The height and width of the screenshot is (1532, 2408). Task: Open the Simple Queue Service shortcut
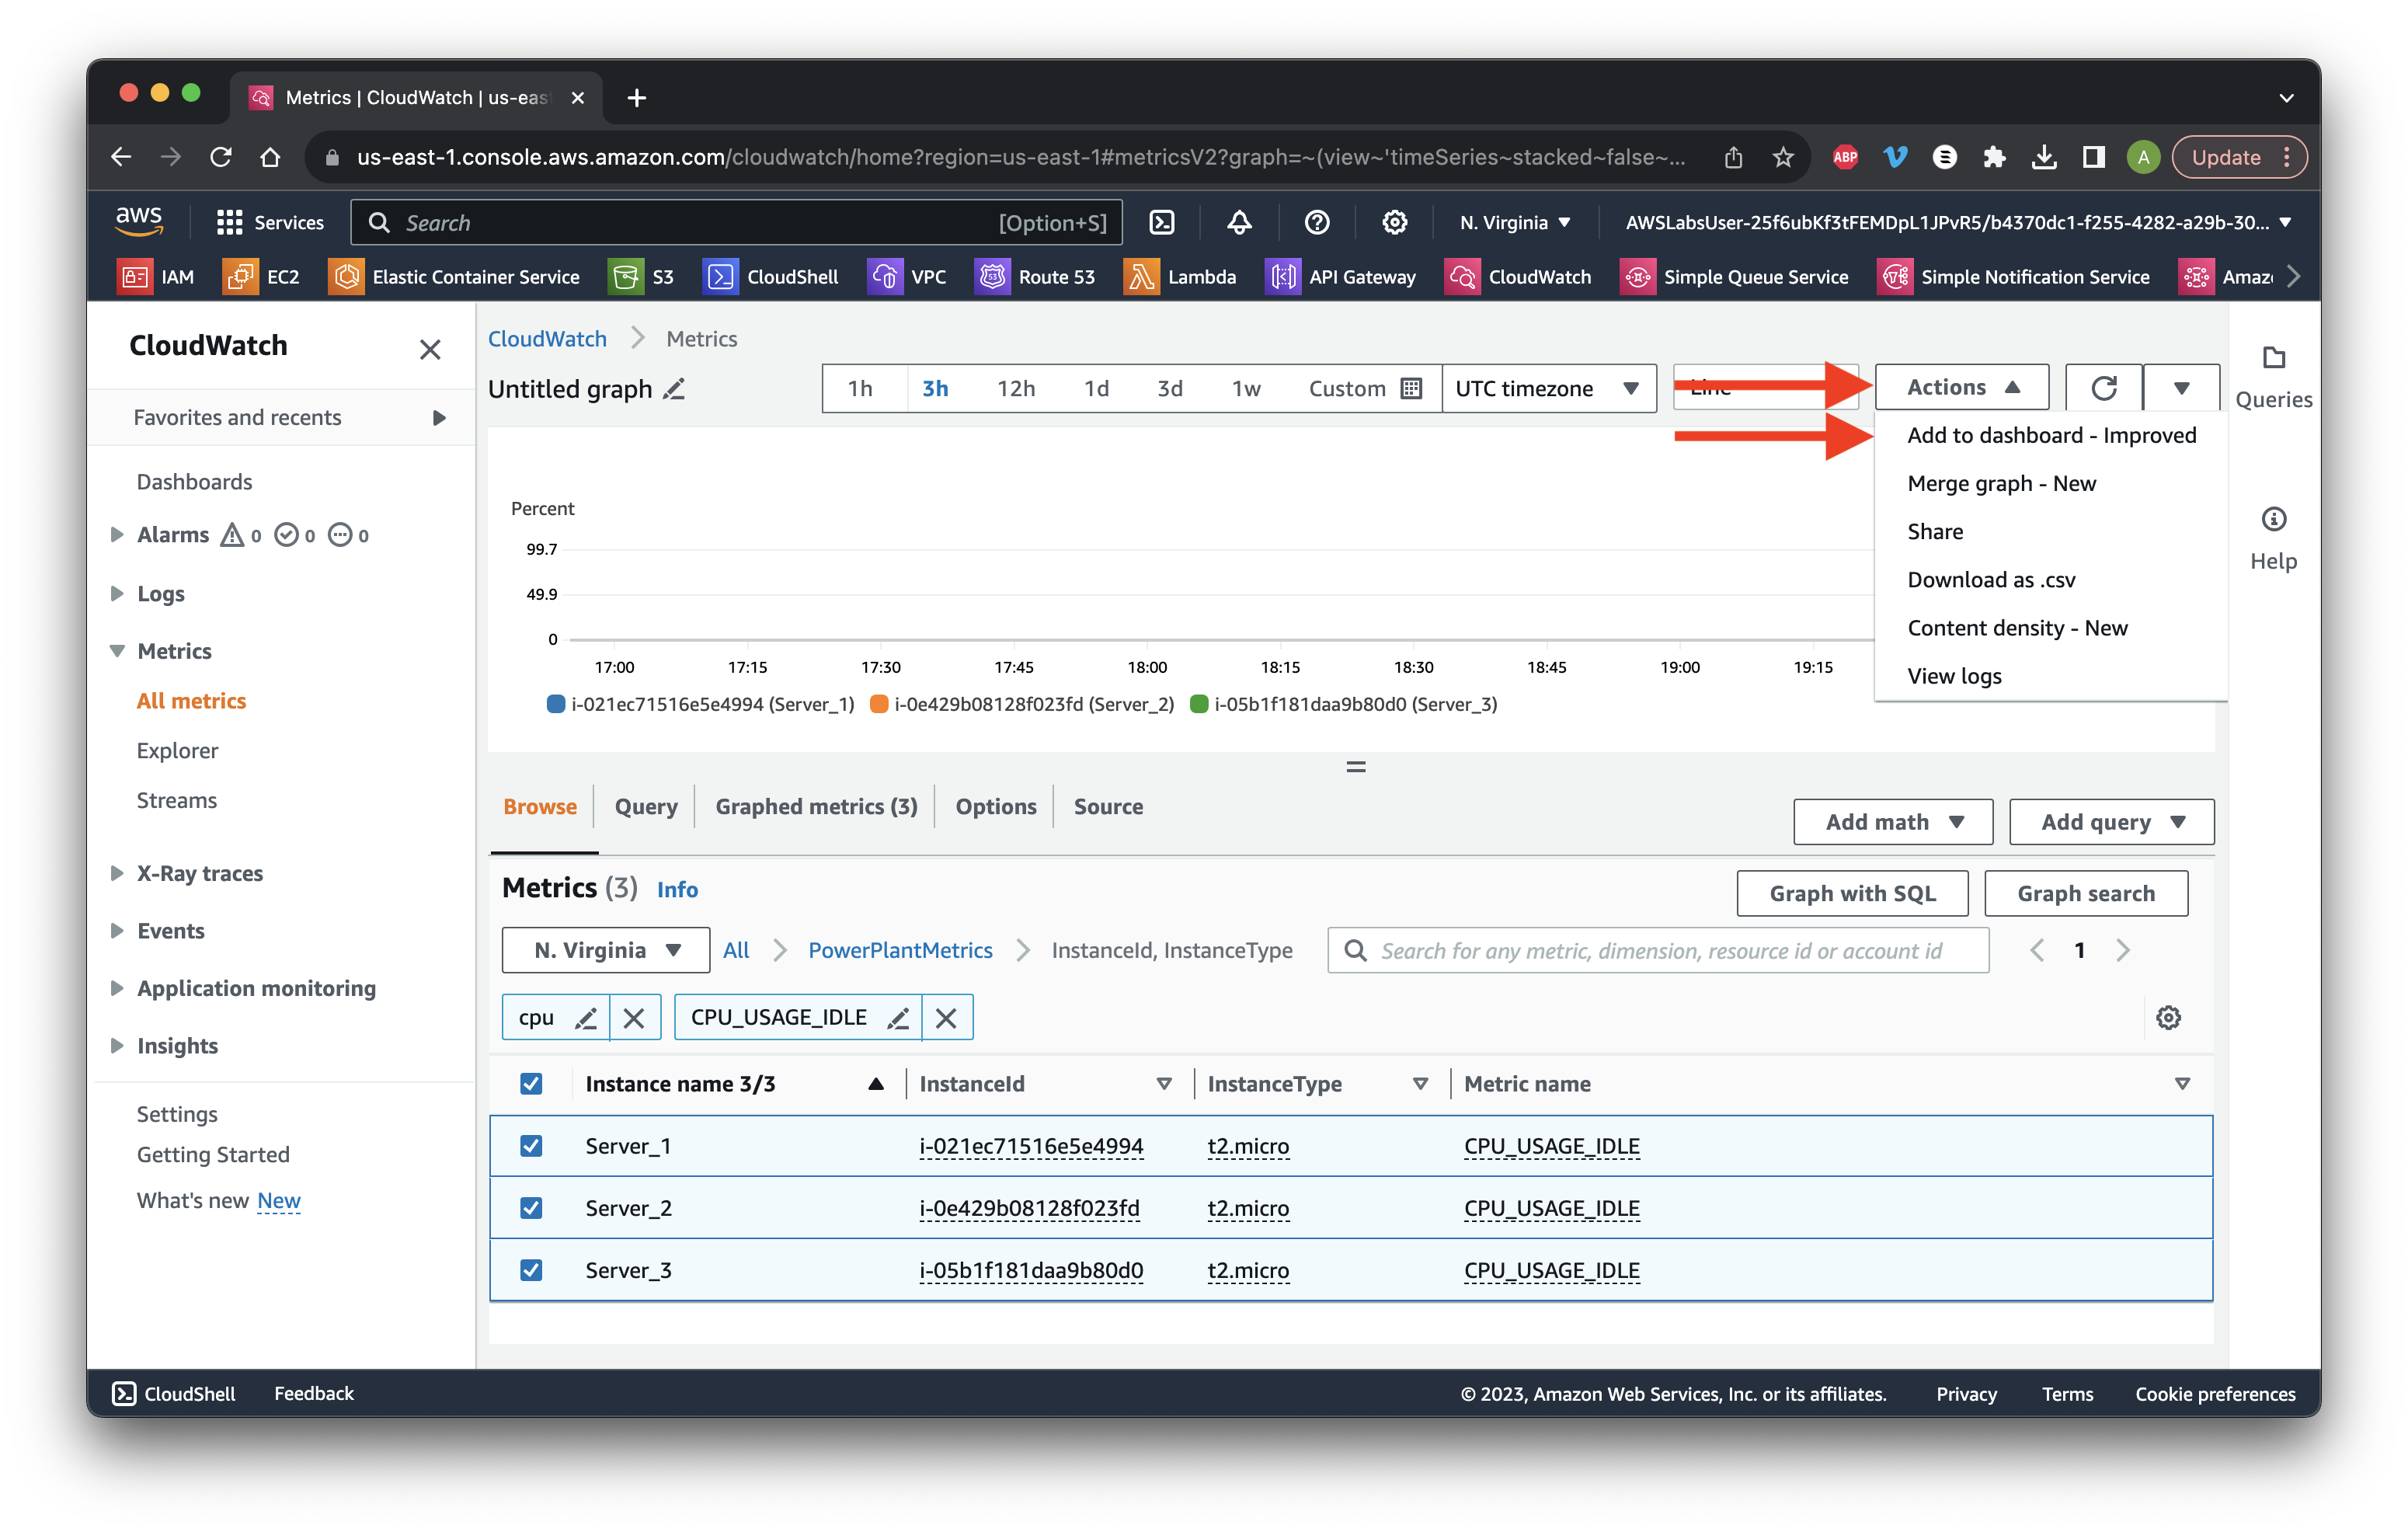(x=1734, y=277)
